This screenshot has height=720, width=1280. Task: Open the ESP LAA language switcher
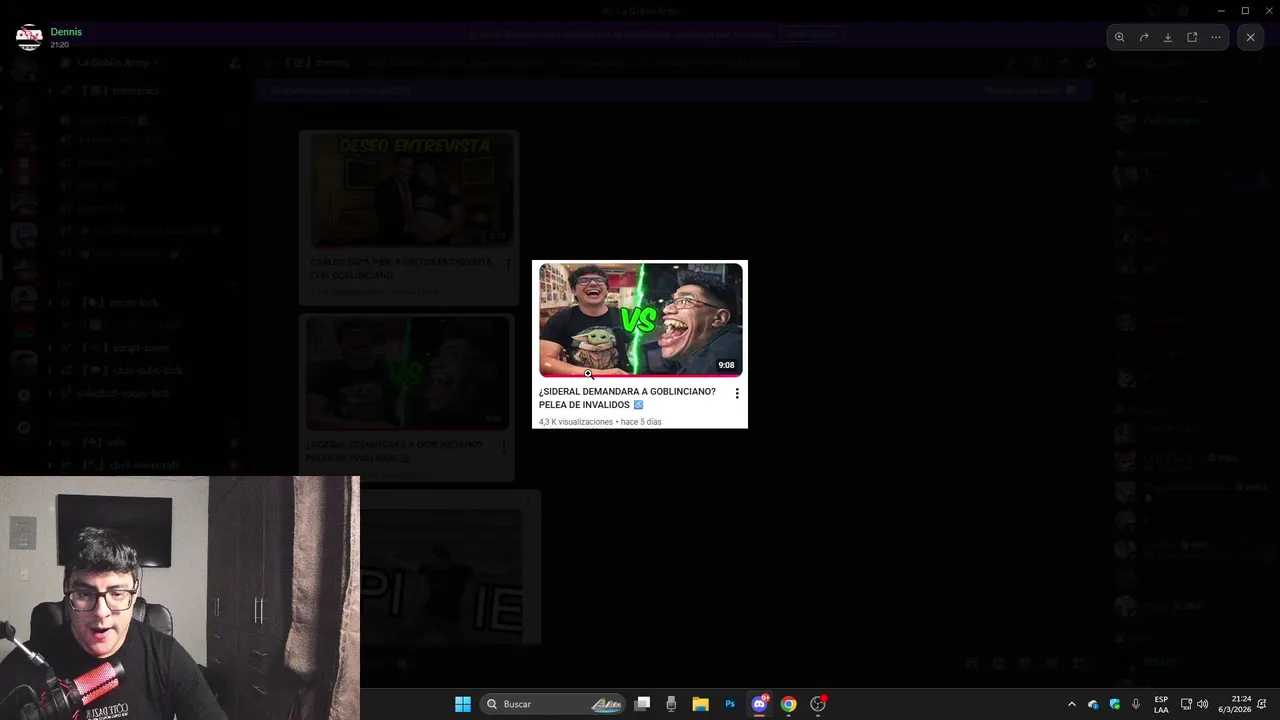click(1161, 704)
